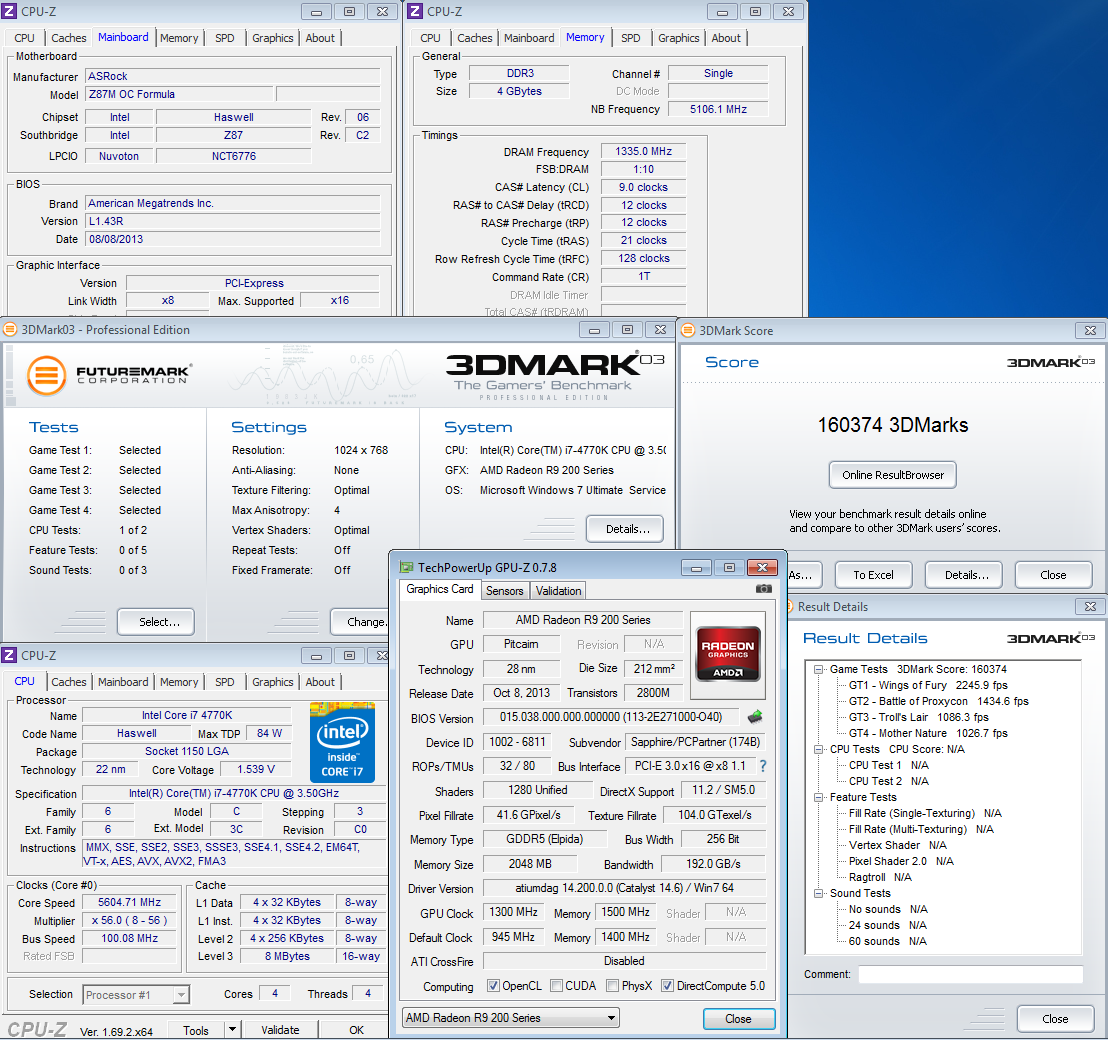Click 3DMark Score window title icon

688,330
